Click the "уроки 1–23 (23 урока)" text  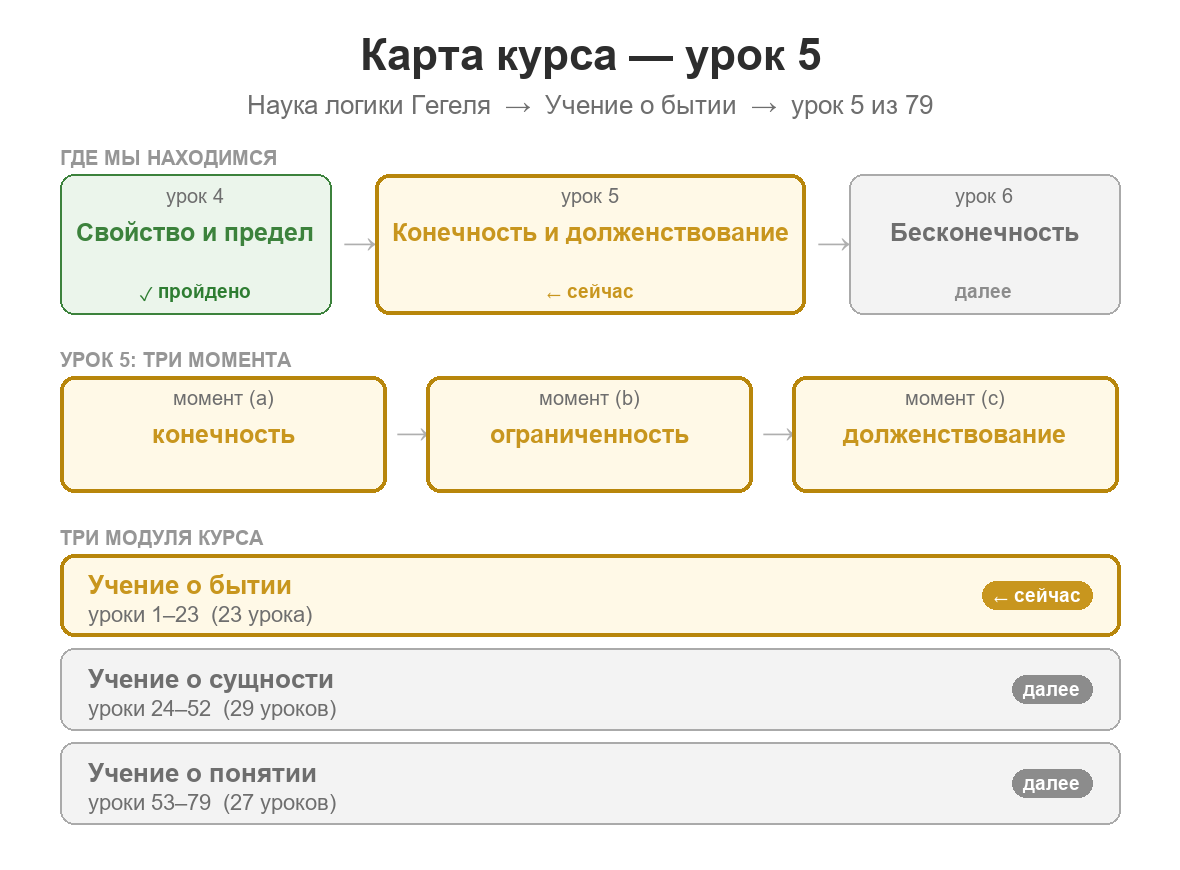200,615
